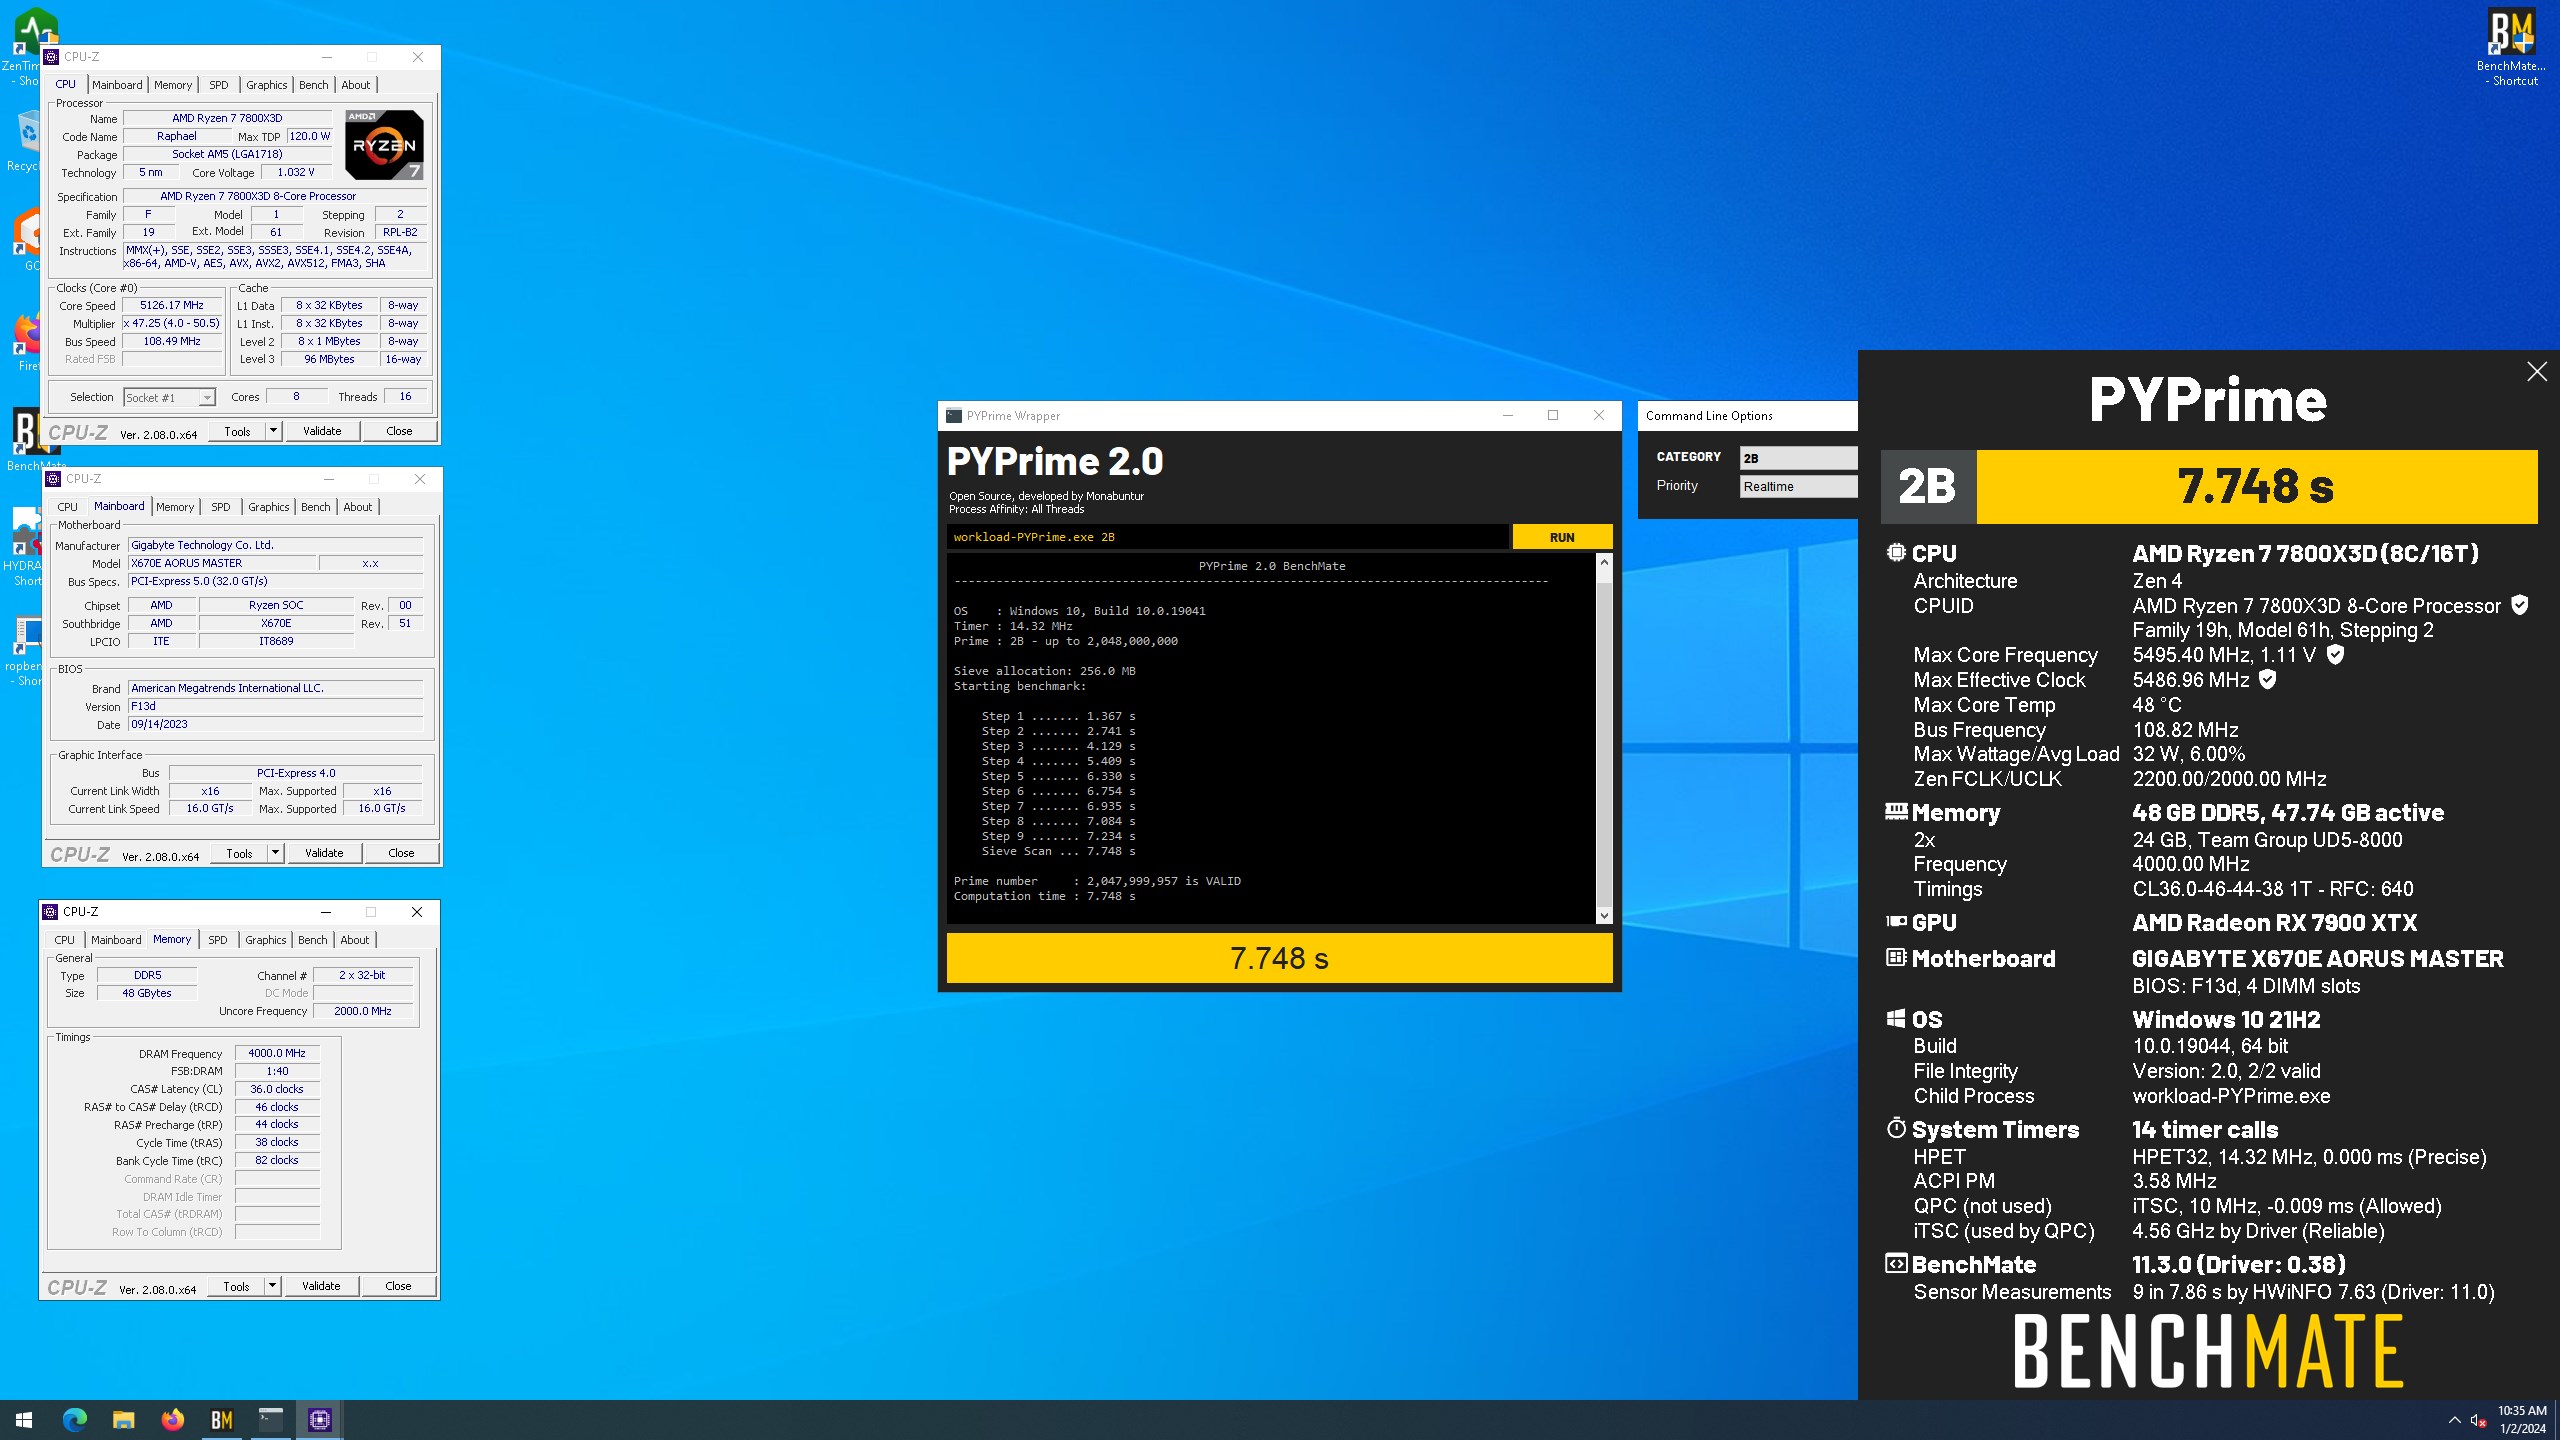This screenshot has height=1440, width=2560.
Task: Open SPD tab in middle CPU-Z window
Action: pos(221,507)
